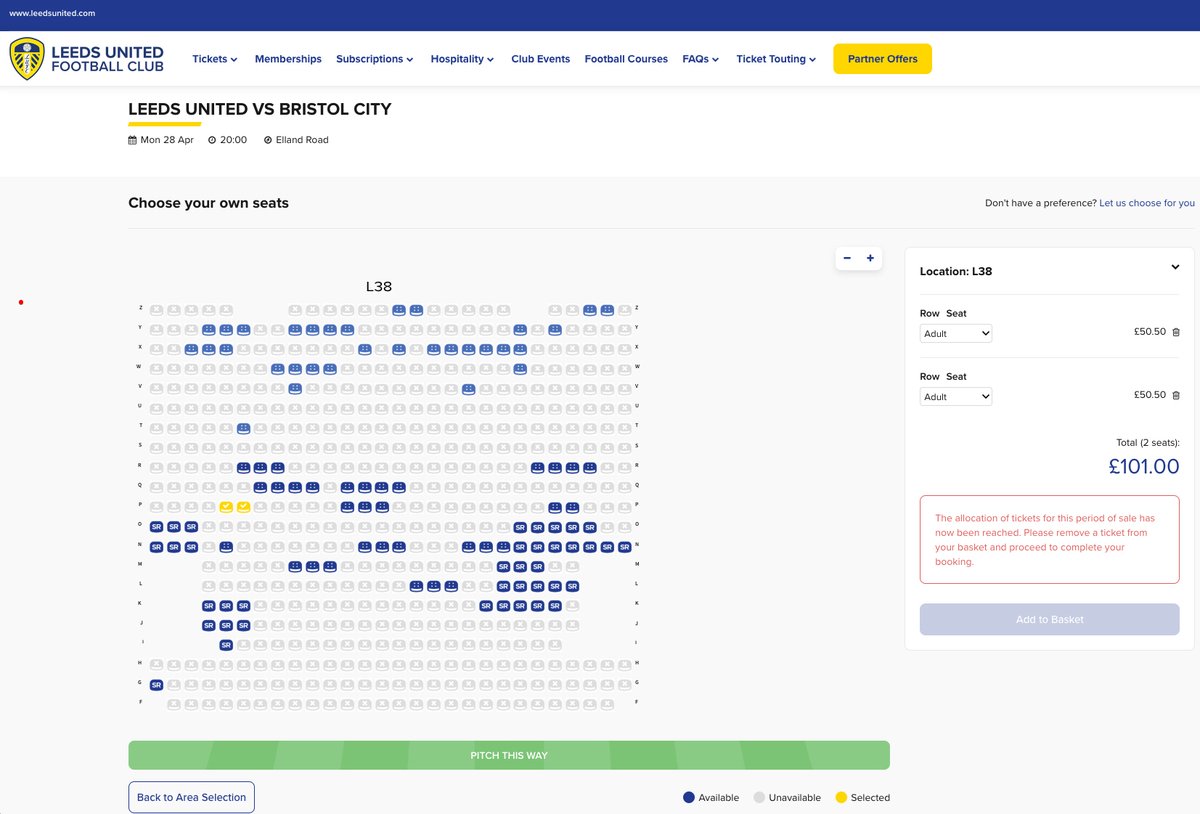This screenshot has width=1200, height=814.
Task: Select the middle SR seat in row M
Action: pyautogui.click(x=520, y=566)
